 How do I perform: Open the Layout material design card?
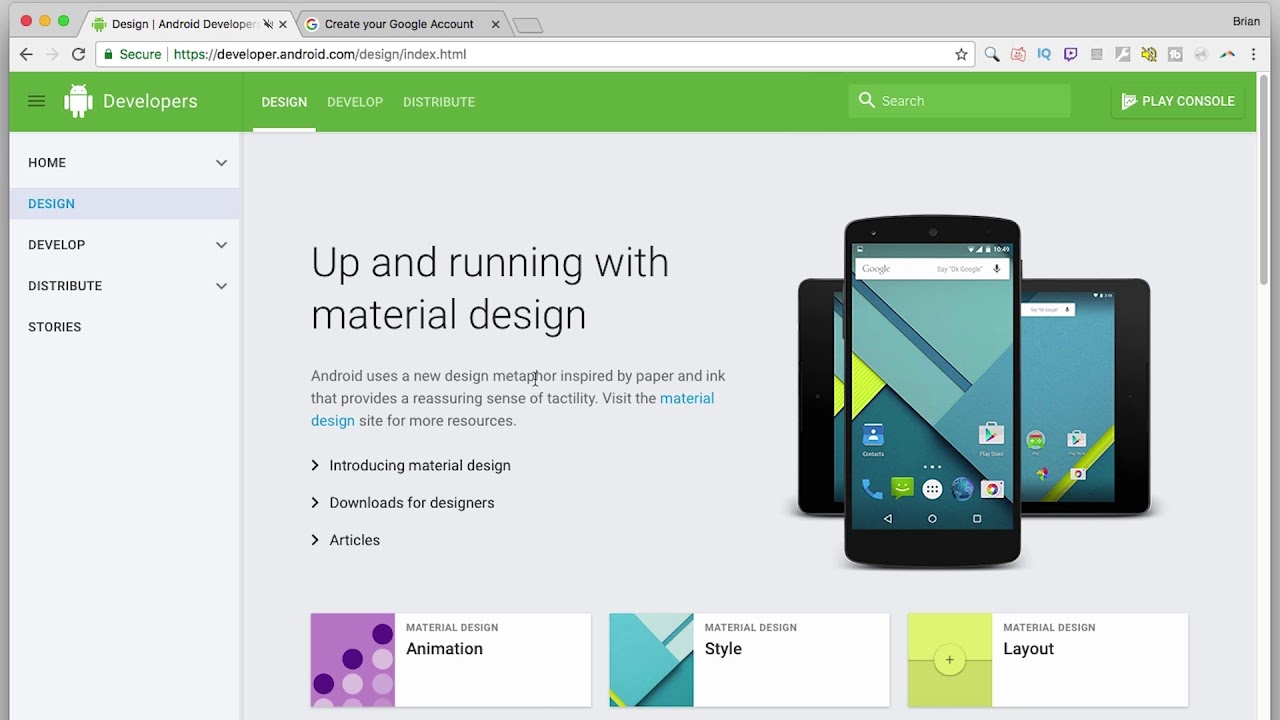tap(1048, 660)
